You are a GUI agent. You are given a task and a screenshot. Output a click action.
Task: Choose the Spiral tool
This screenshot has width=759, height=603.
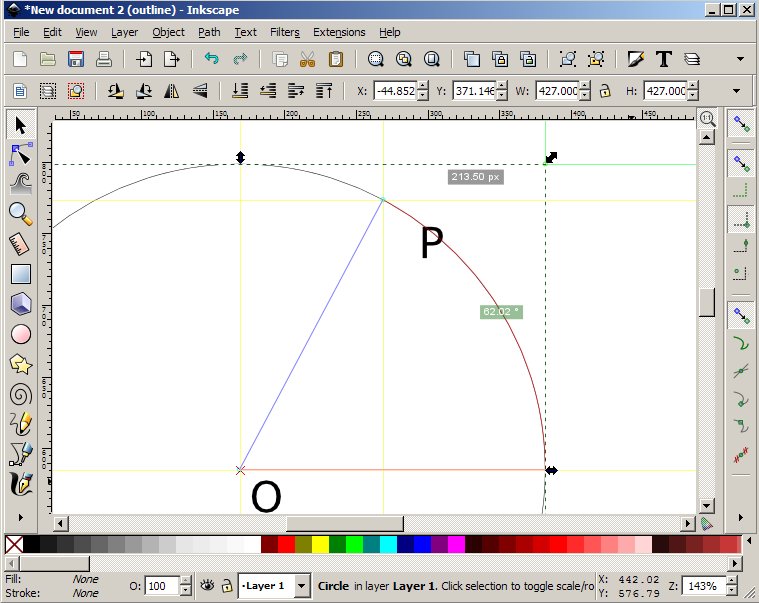(x=21, y=394)
